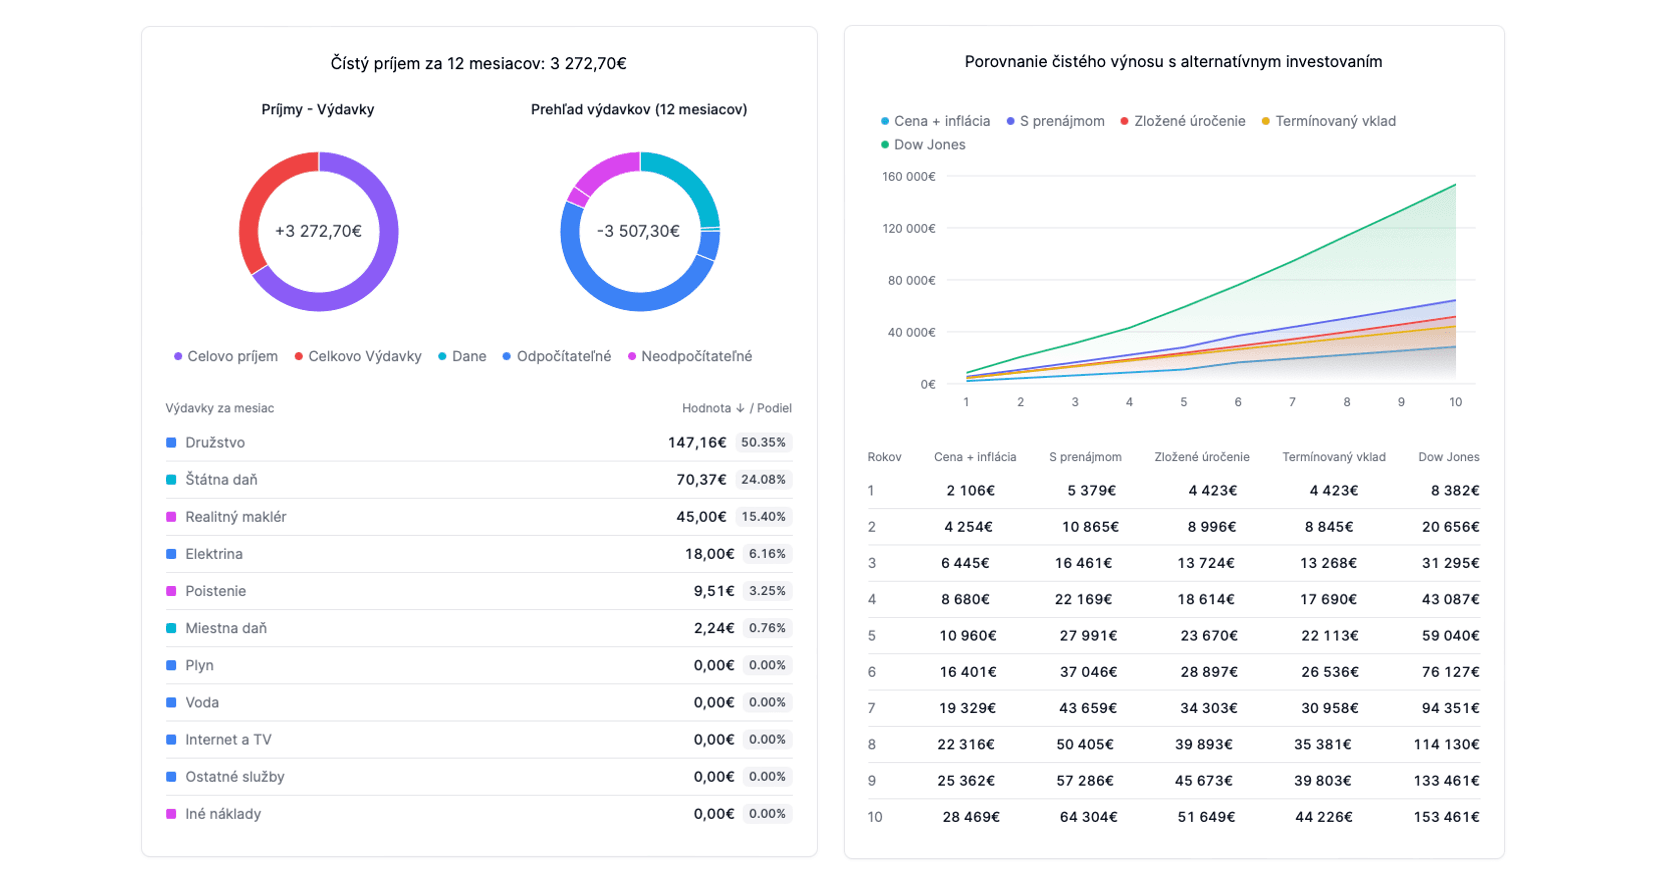Click the Podiel column header

coord(774,408)
